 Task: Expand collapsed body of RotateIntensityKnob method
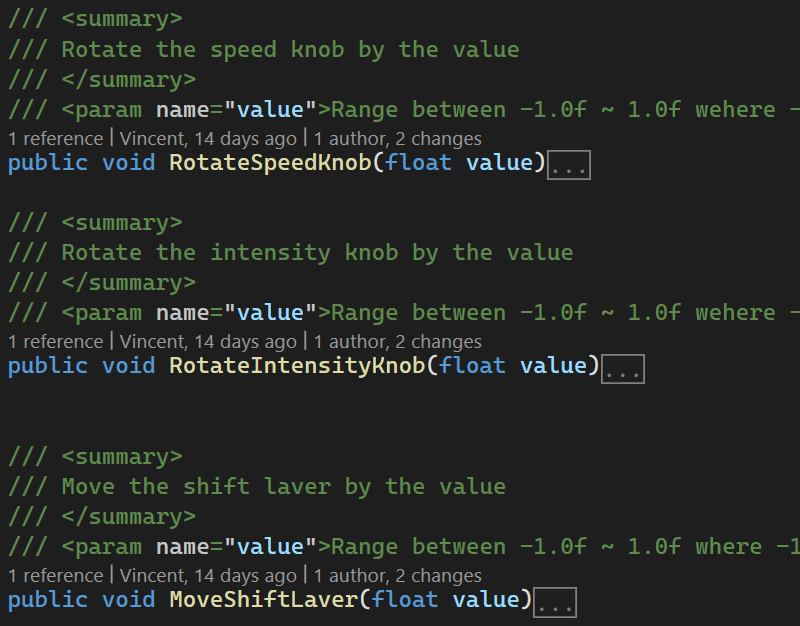pyautogui.click(x=623, y=369)
